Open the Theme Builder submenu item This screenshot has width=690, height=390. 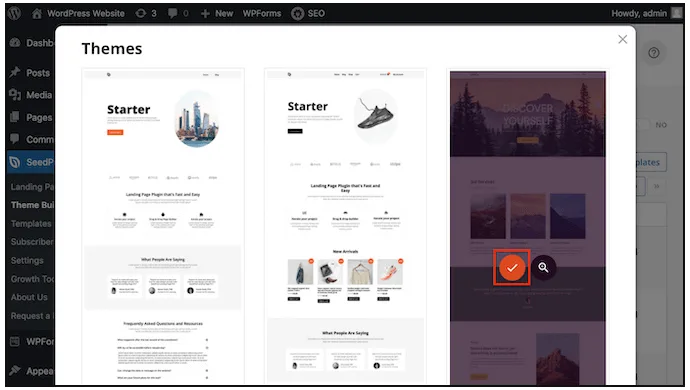33,205
